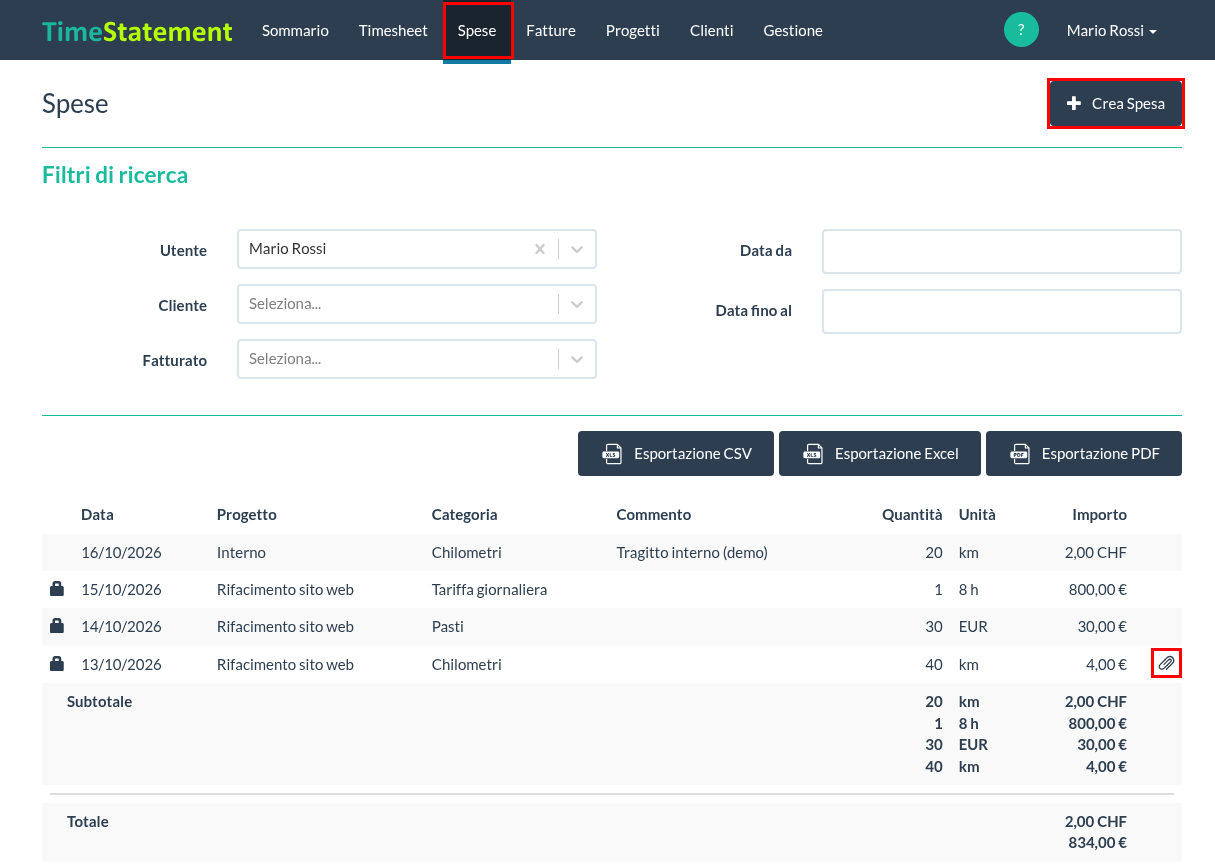
Task: Click the Interno project cell
Action: tap(241, 552)
